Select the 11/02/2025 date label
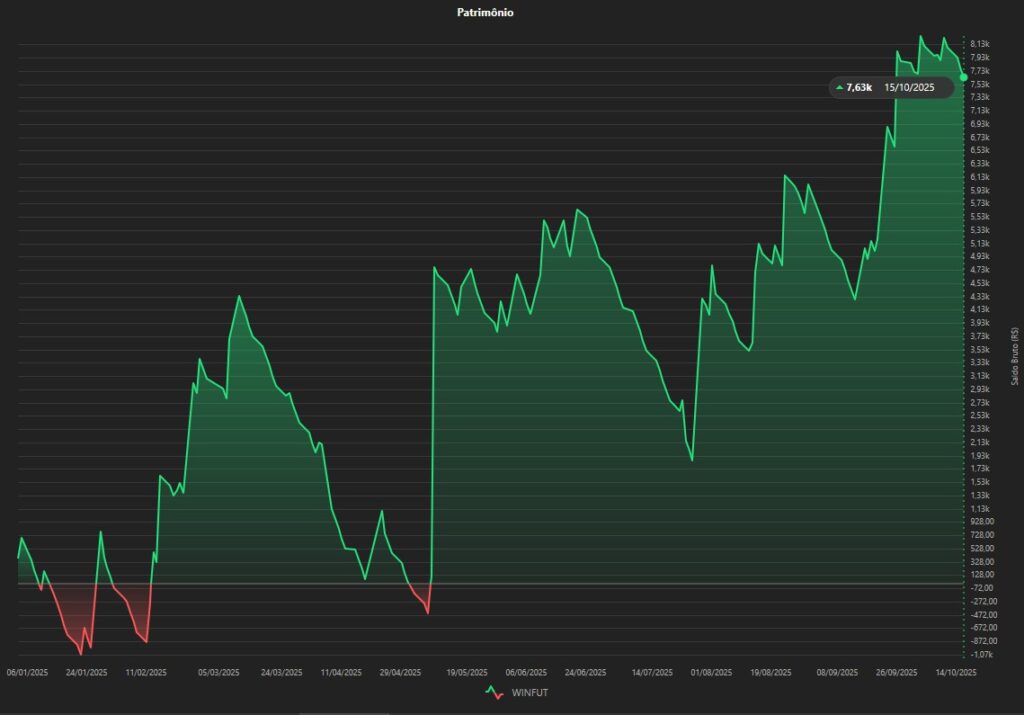The width and height of the screenshot is (1024, 715). click(x=146, y=673)
